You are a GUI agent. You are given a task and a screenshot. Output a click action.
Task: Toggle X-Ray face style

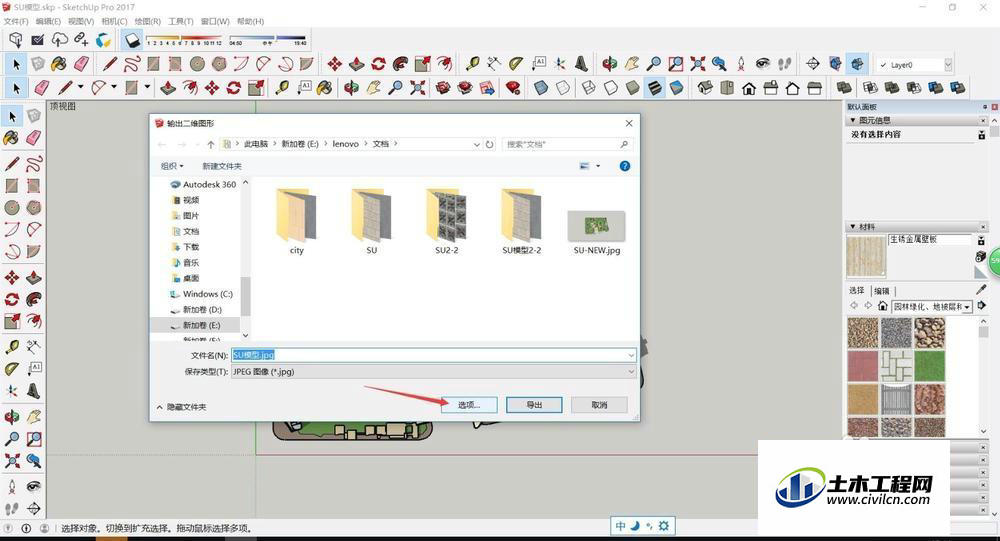541,87
